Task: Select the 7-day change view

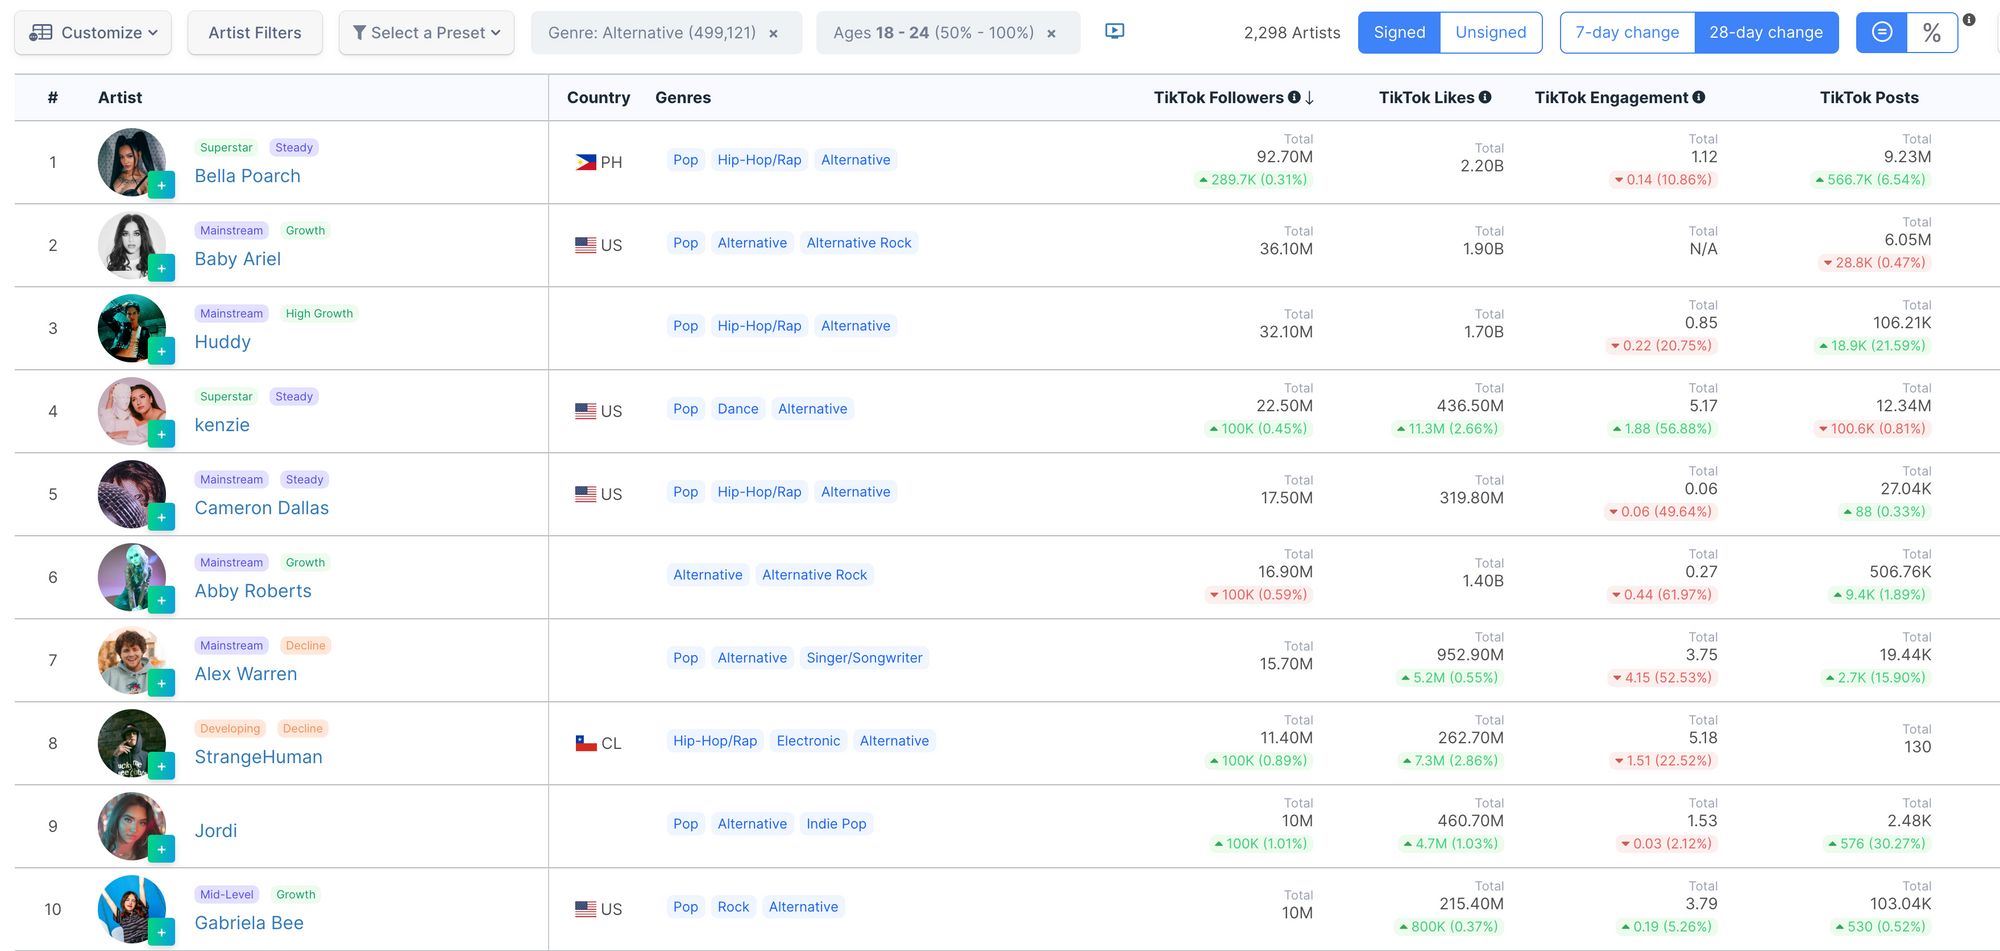Action: pos(1627,33)
